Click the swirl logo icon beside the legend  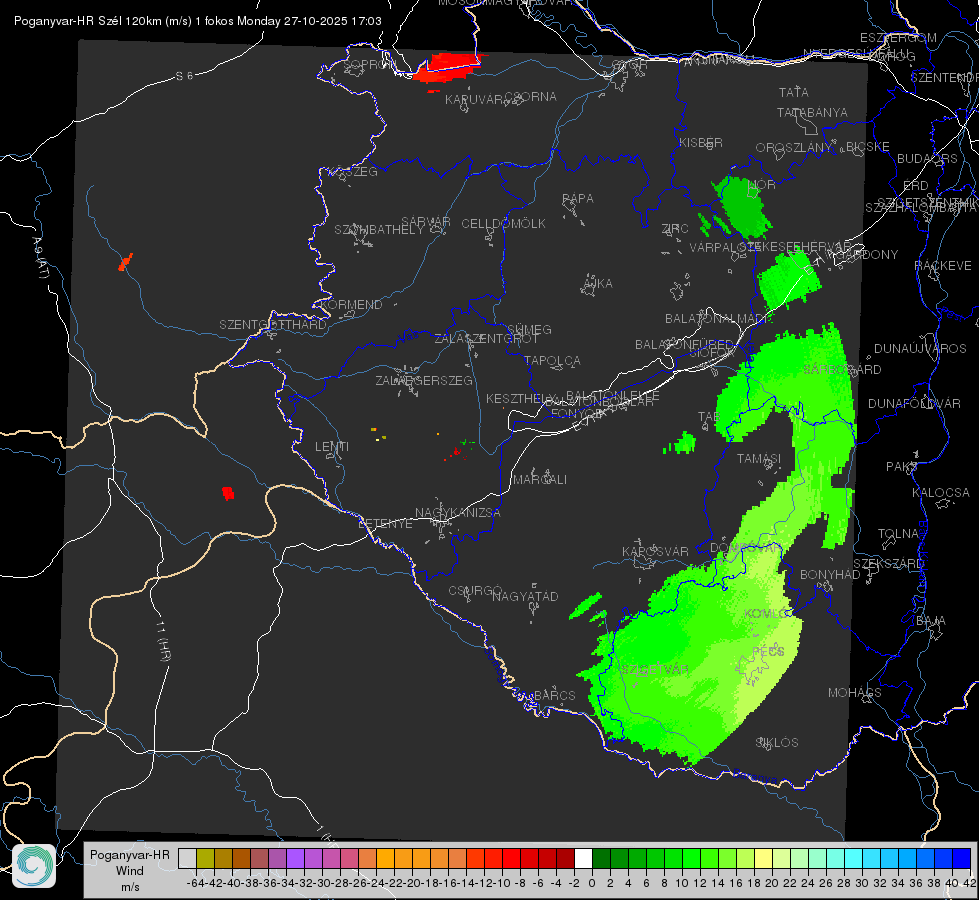(34, 866)
